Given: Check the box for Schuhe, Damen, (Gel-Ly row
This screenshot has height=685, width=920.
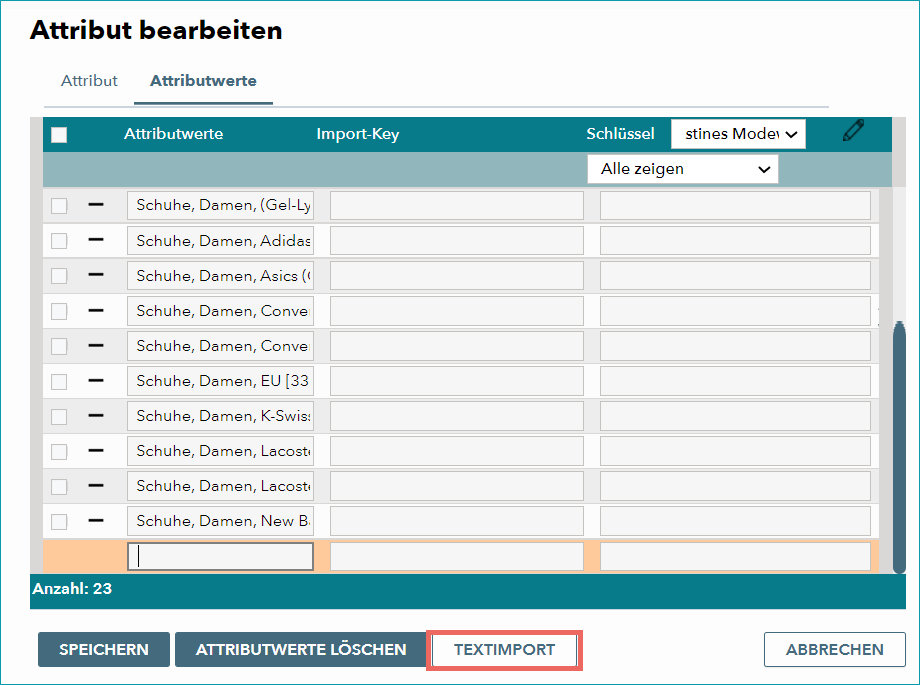Looking at the screenshot, I should pos(59,206).
